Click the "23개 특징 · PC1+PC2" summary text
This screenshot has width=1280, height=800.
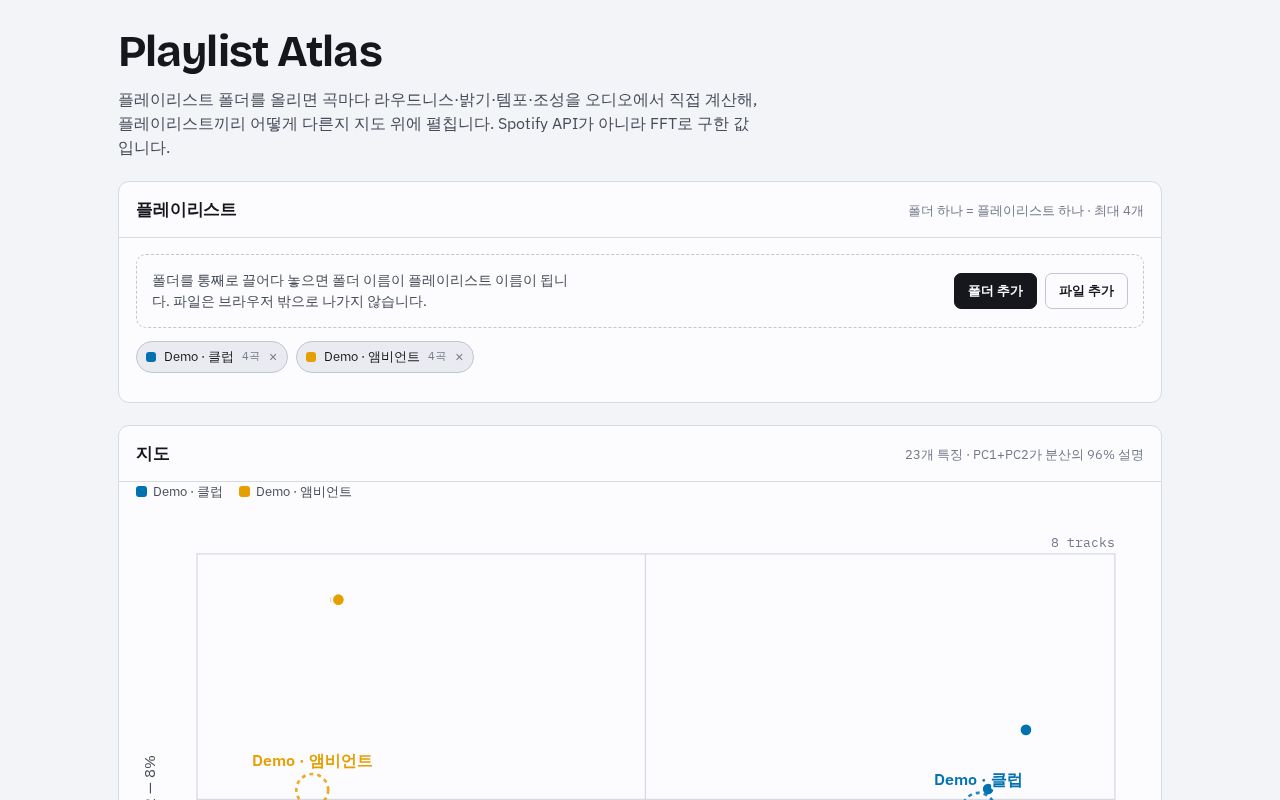pyautogui.click(x=1024, y=455)
